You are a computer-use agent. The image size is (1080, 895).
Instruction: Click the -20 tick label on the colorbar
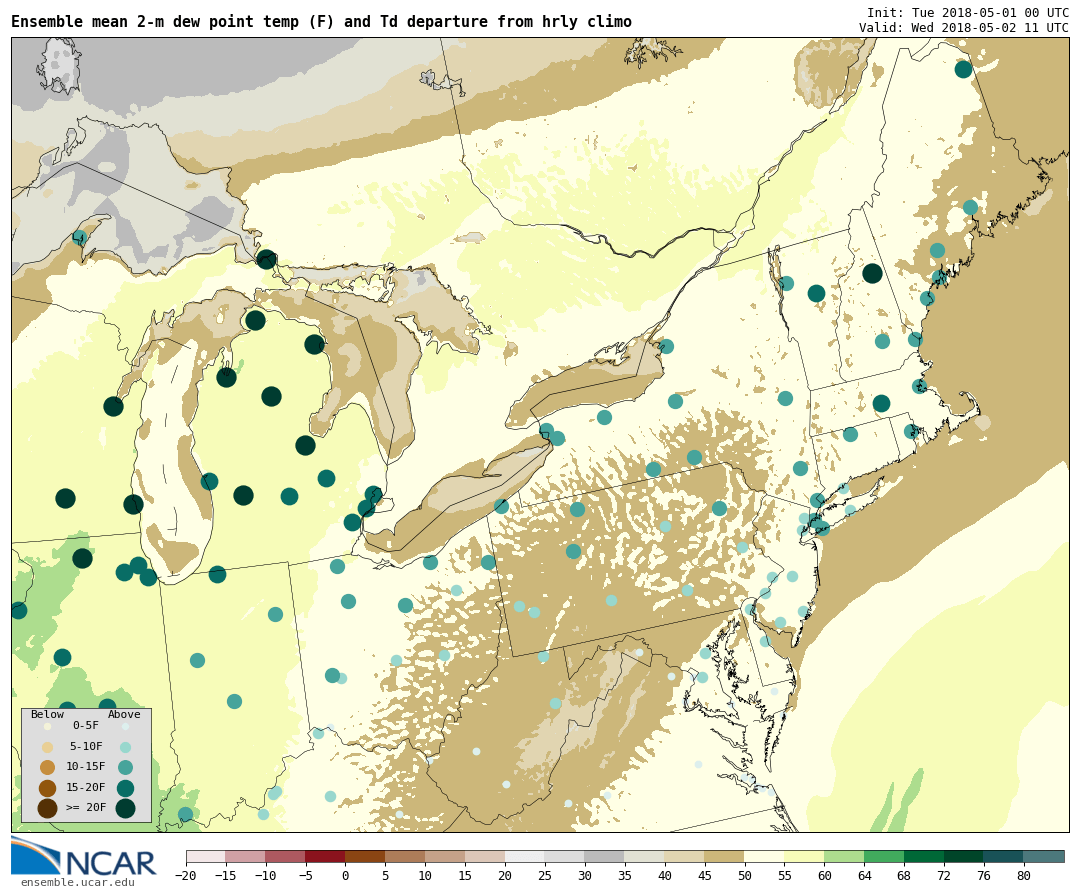pos(185,876)
